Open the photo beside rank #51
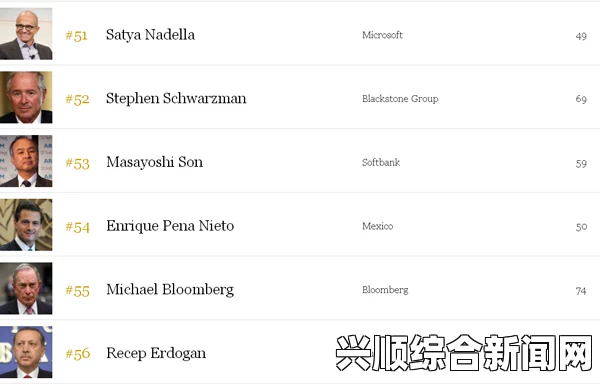600x384 pixels. [26, 34]
